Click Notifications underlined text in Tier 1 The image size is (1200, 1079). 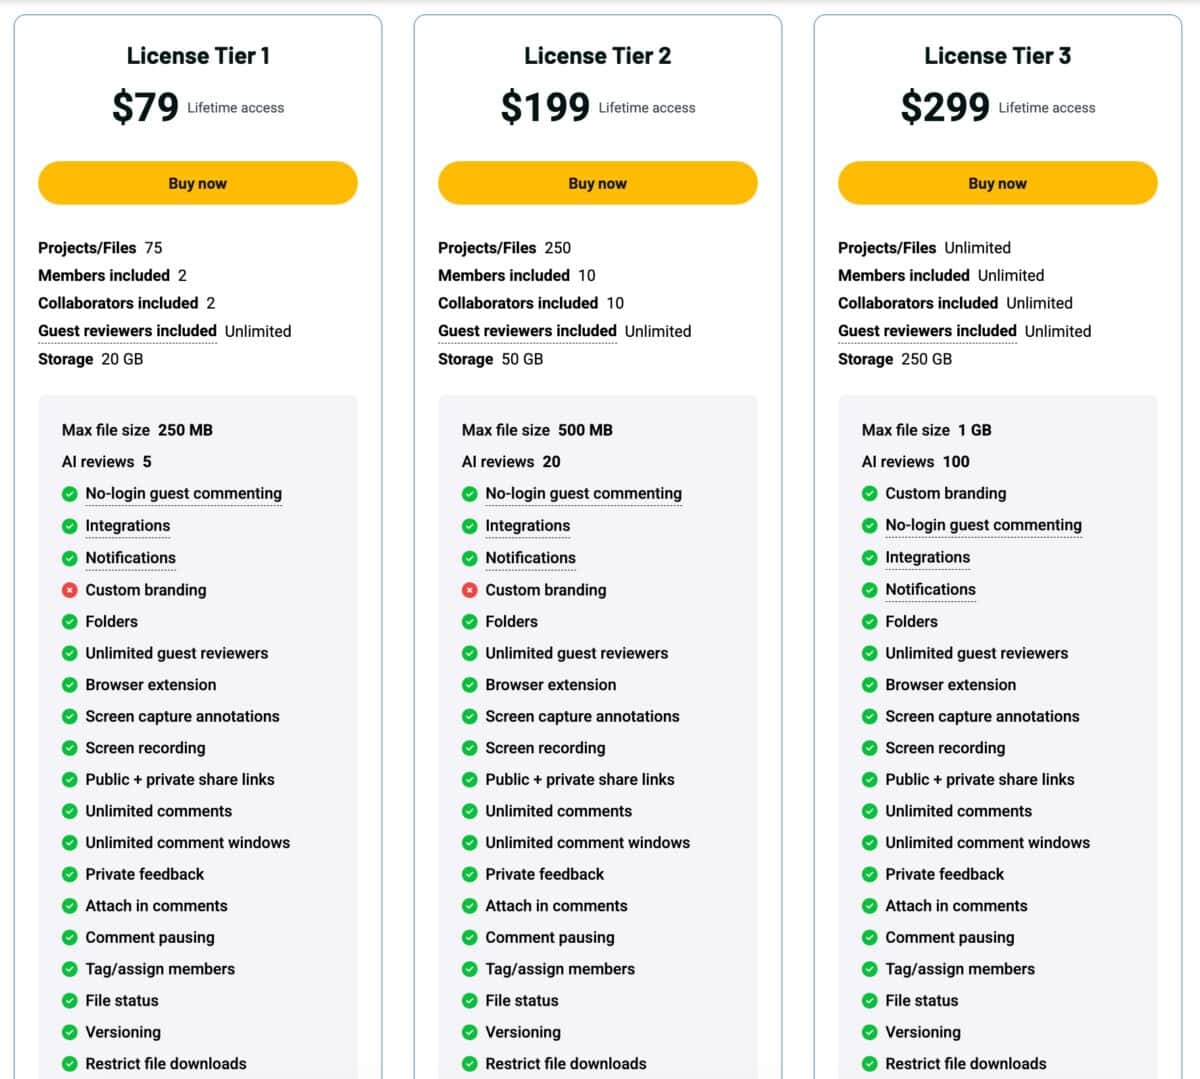coord(130,558)
